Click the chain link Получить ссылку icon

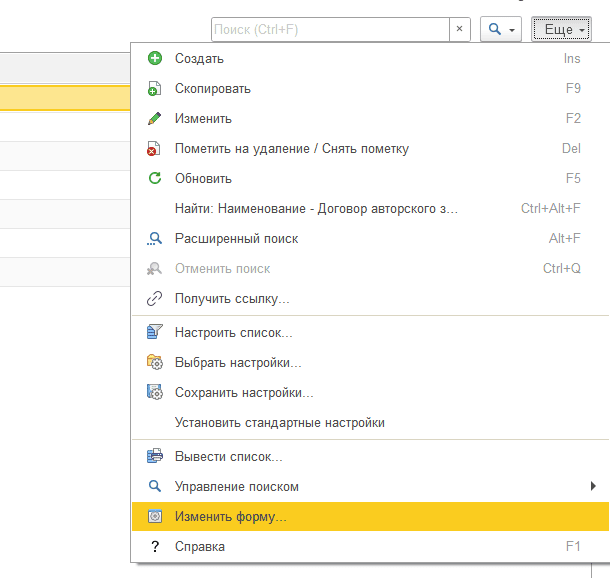click(154, 299)
